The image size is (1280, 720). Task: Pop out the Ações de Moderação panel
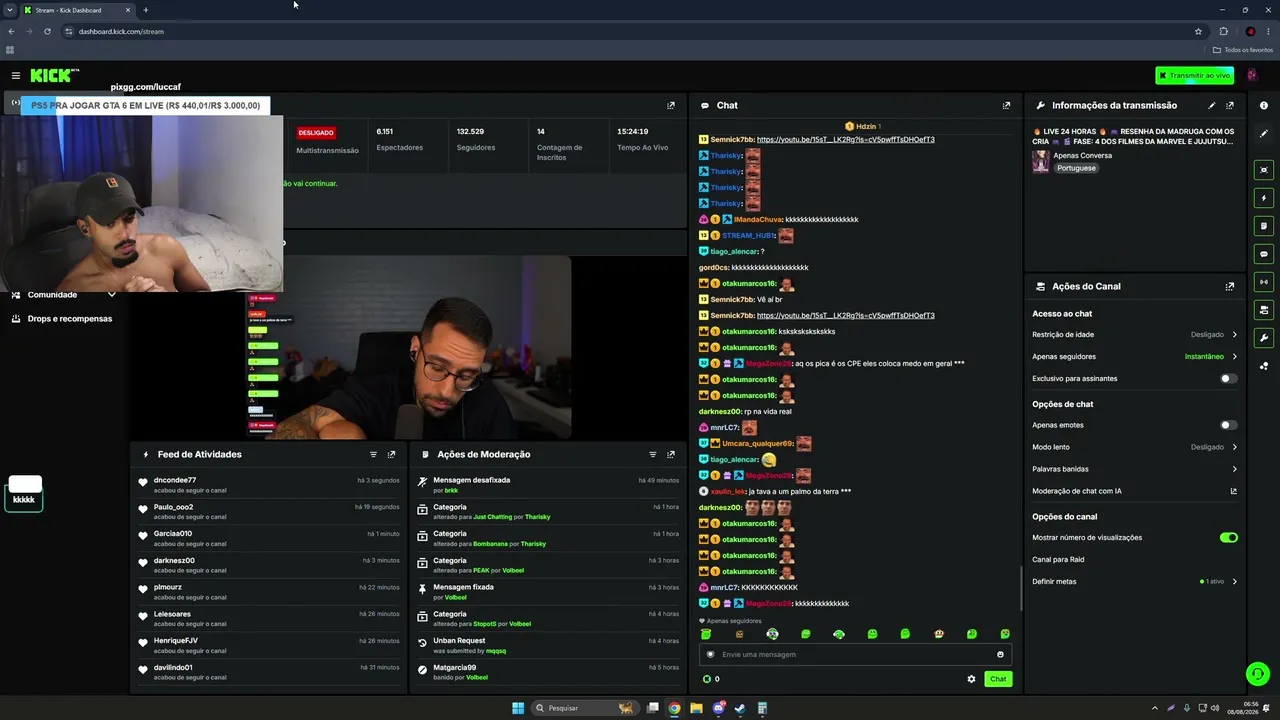(x=671, y=454)
